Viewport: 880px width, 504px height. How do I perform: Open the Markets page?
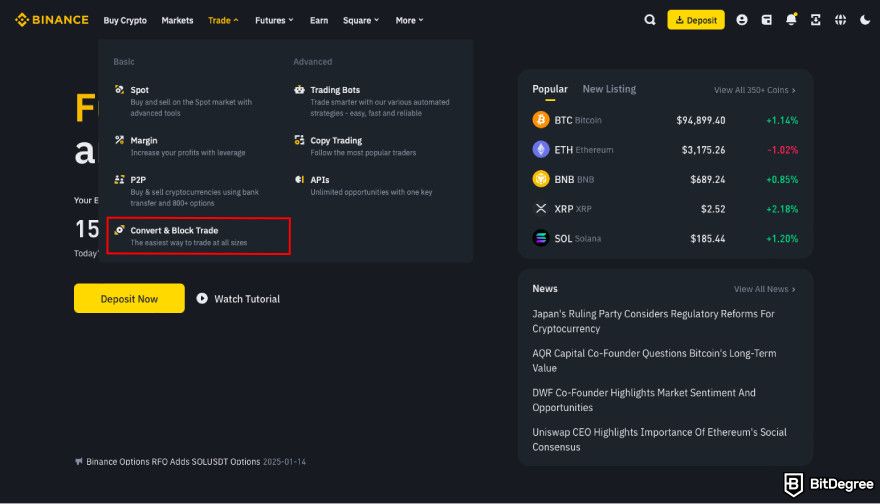click(x=177, y=20)
